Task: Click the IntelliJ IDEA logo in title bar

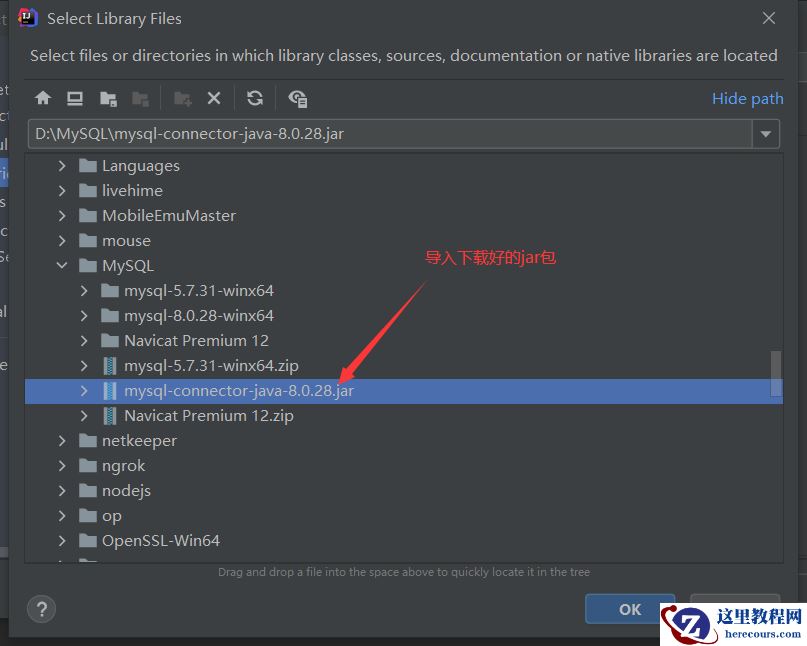Action: [27, 18]
